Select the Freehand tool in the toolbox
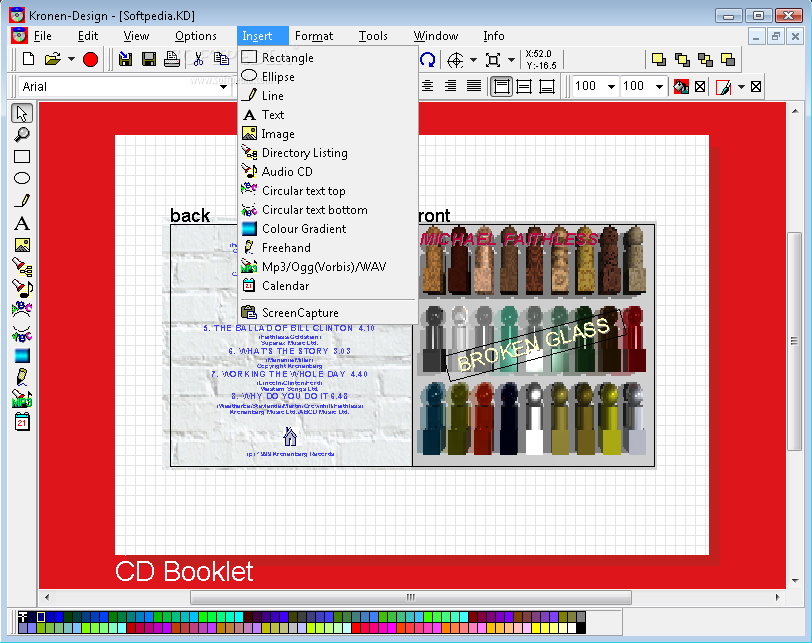The image size is (812, 643). click(x=22, y=377)
